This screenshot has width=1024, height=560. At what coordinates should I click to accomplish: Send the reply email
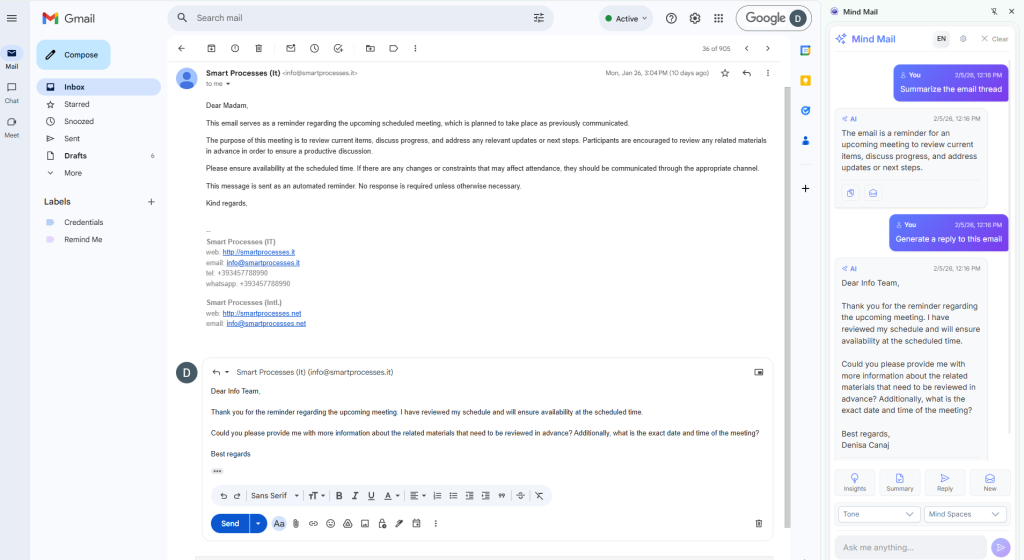tap(229, 523)
